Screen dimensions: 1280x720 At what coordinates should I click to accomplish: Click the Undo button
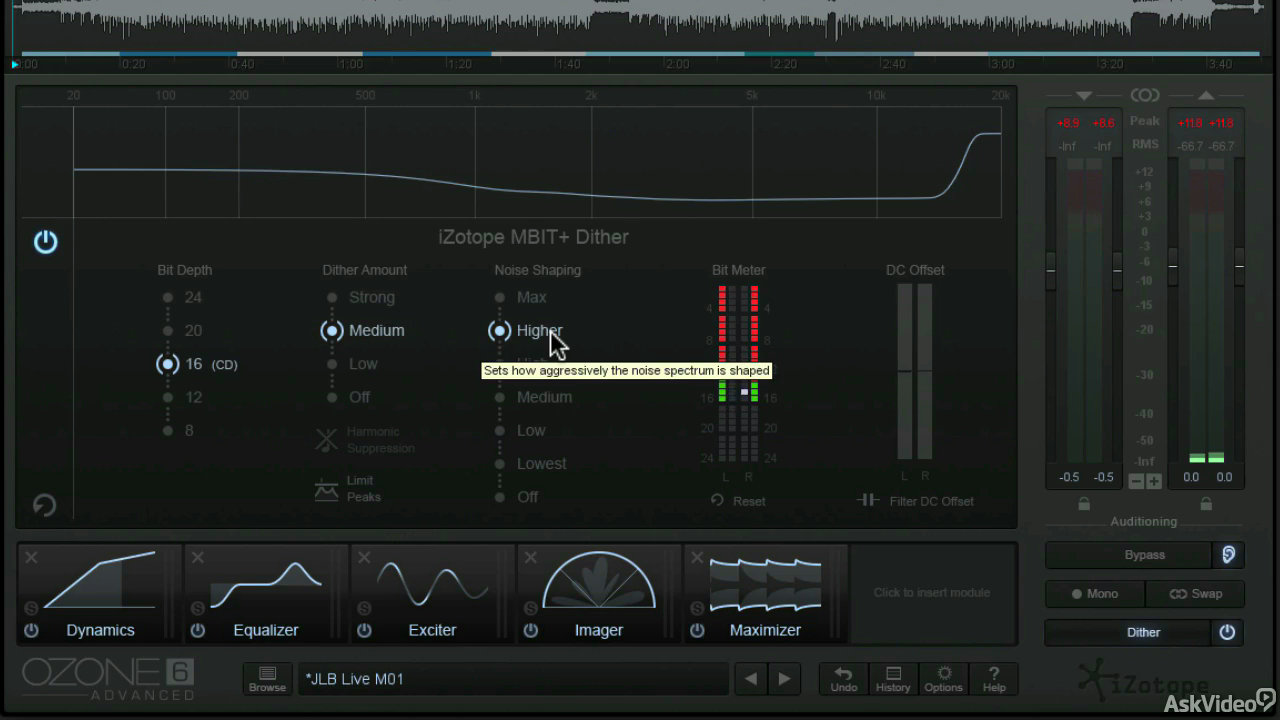coord(844,679)
